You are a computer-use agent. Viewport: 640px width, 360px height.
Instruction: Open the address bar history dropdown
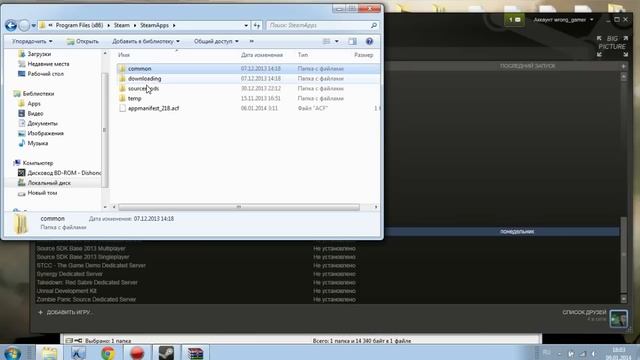(246, 25)
